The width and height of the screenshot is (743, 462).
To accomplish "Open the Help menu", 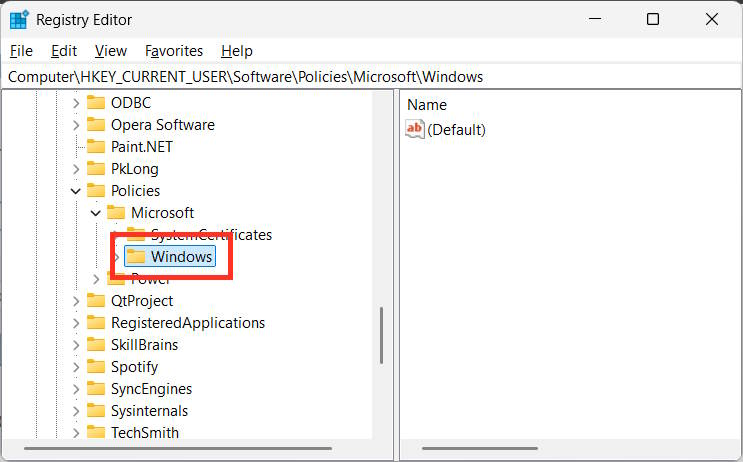I will point(237,51).
